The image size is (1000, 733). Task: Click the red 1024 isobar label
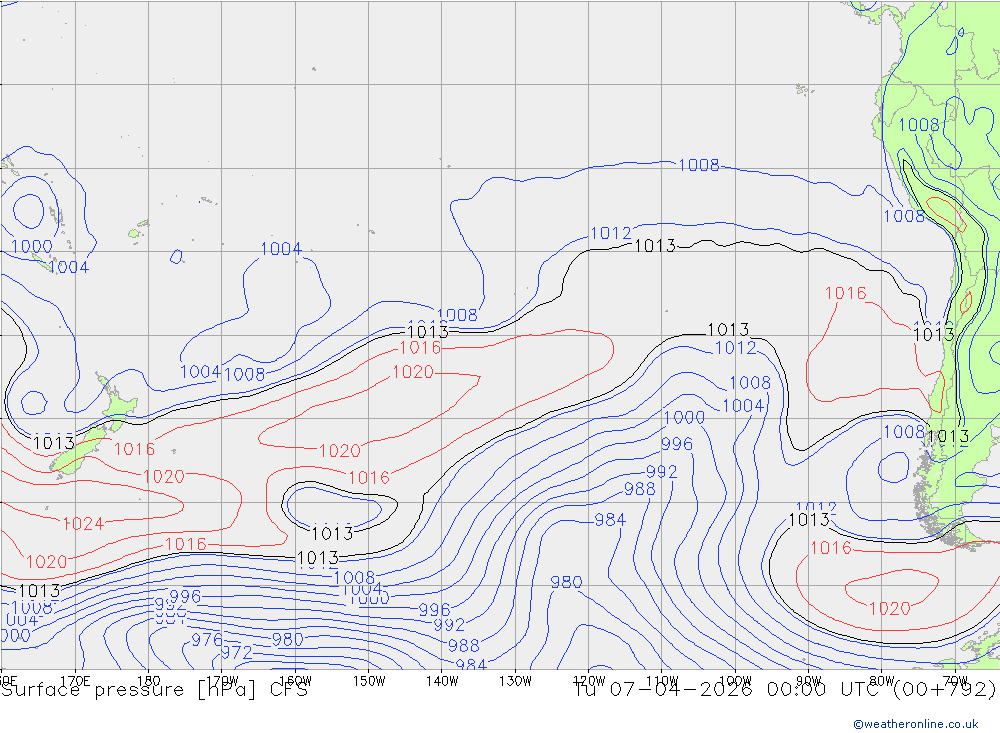coord(83,524)
